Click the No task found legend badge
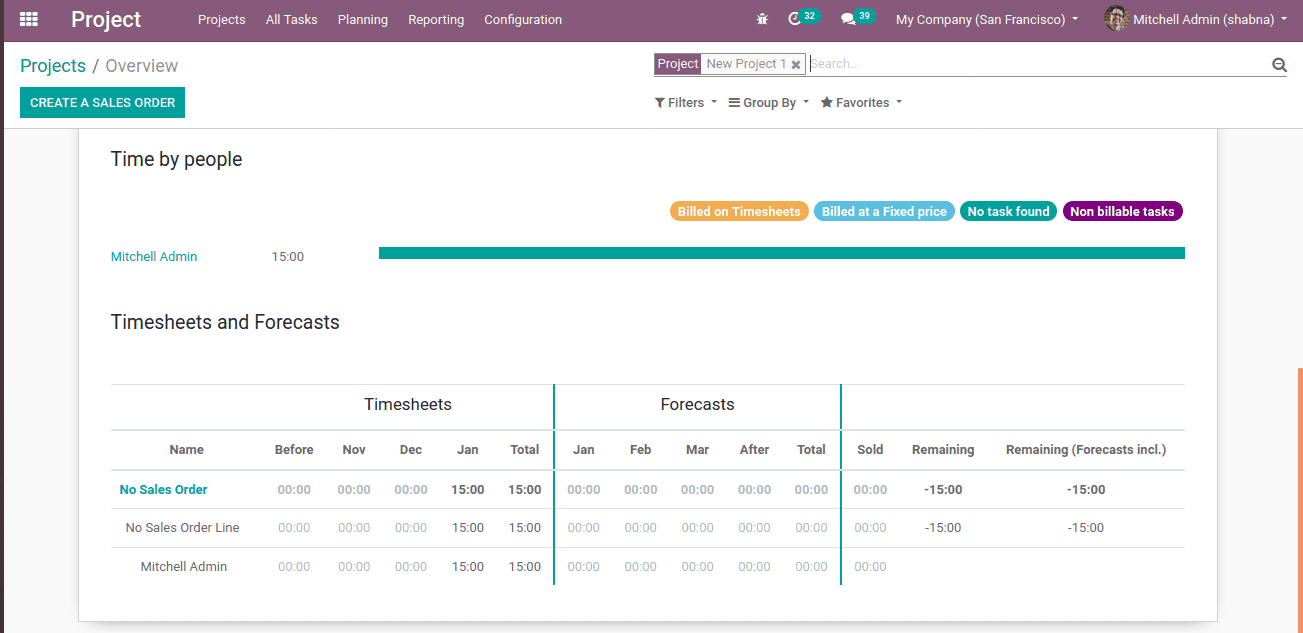The width and height of the screenshot is (1303, 633). 1008,211
